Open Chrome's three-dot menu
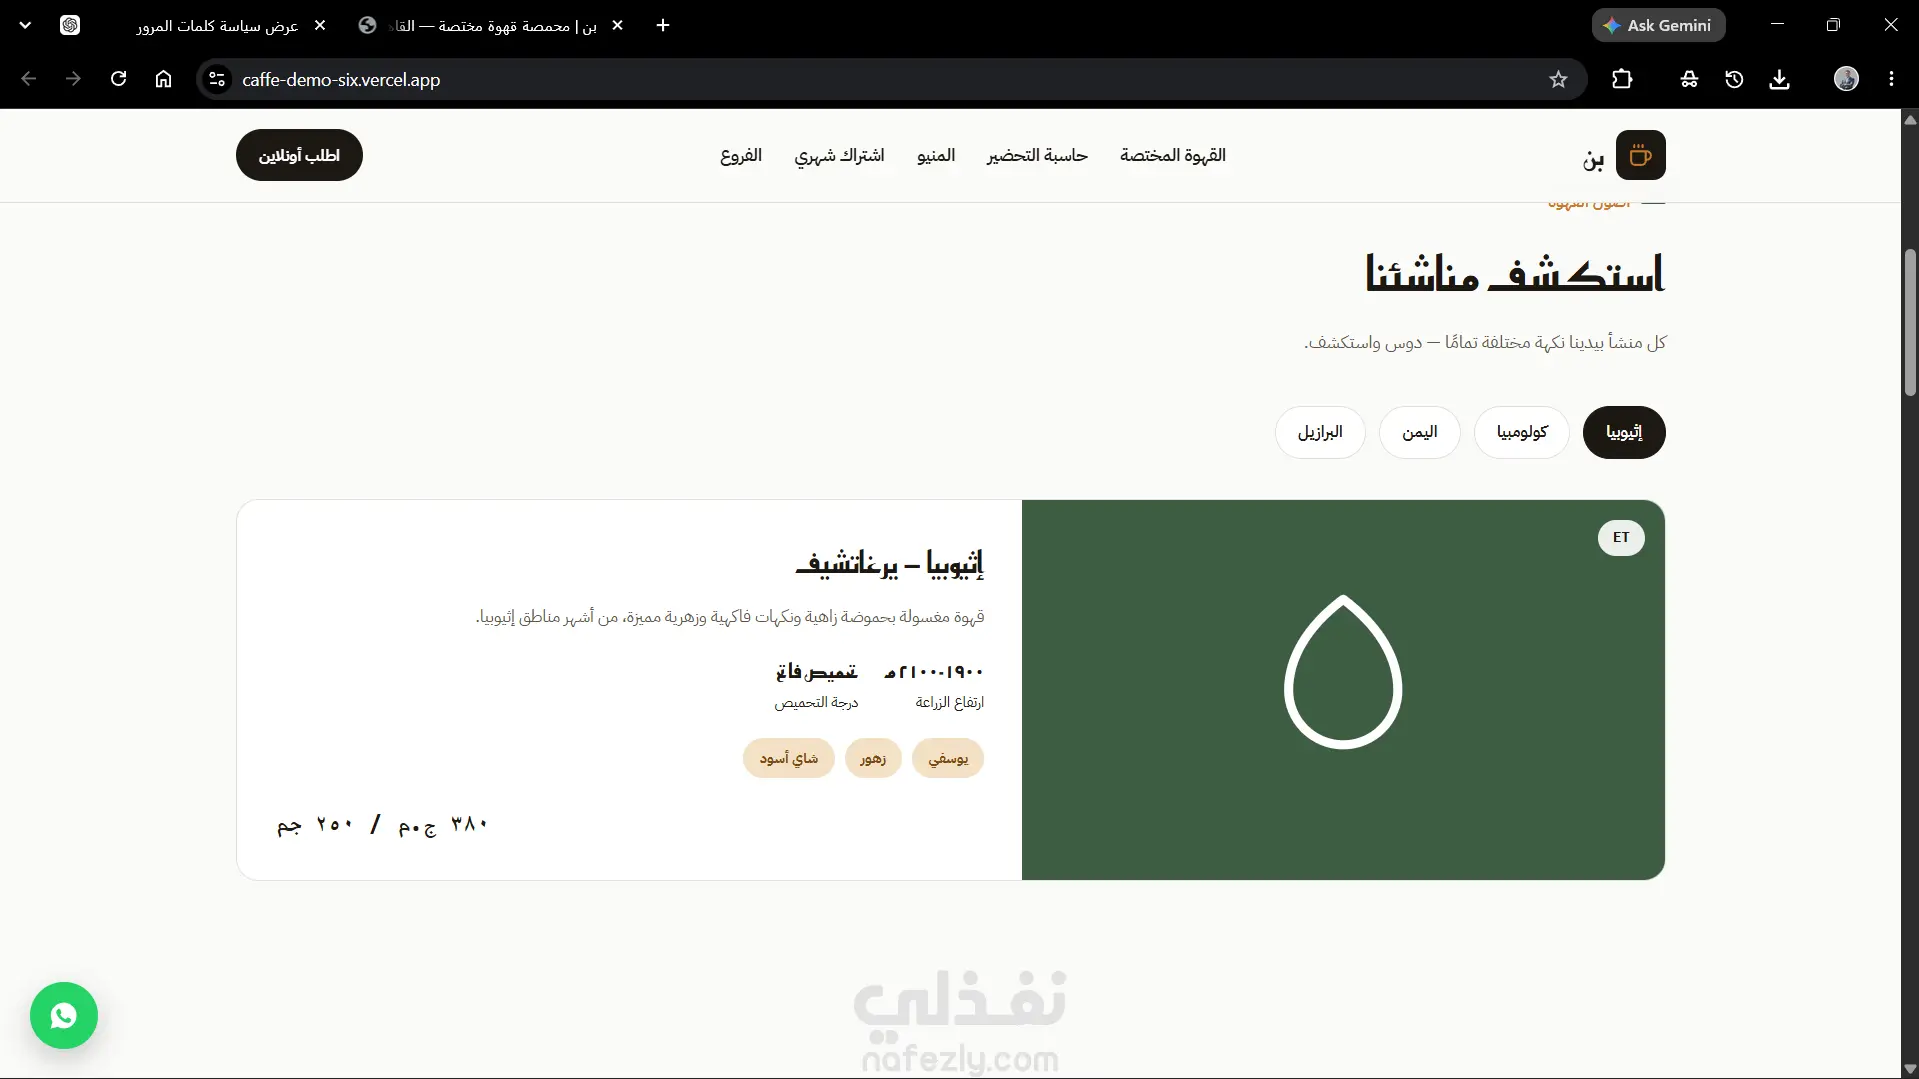This screenshot has height=1079, width=1919. click(1891, 79)
